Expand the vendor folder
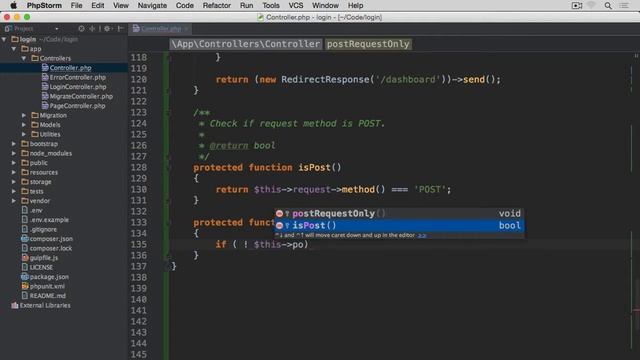 pos(14,201)
